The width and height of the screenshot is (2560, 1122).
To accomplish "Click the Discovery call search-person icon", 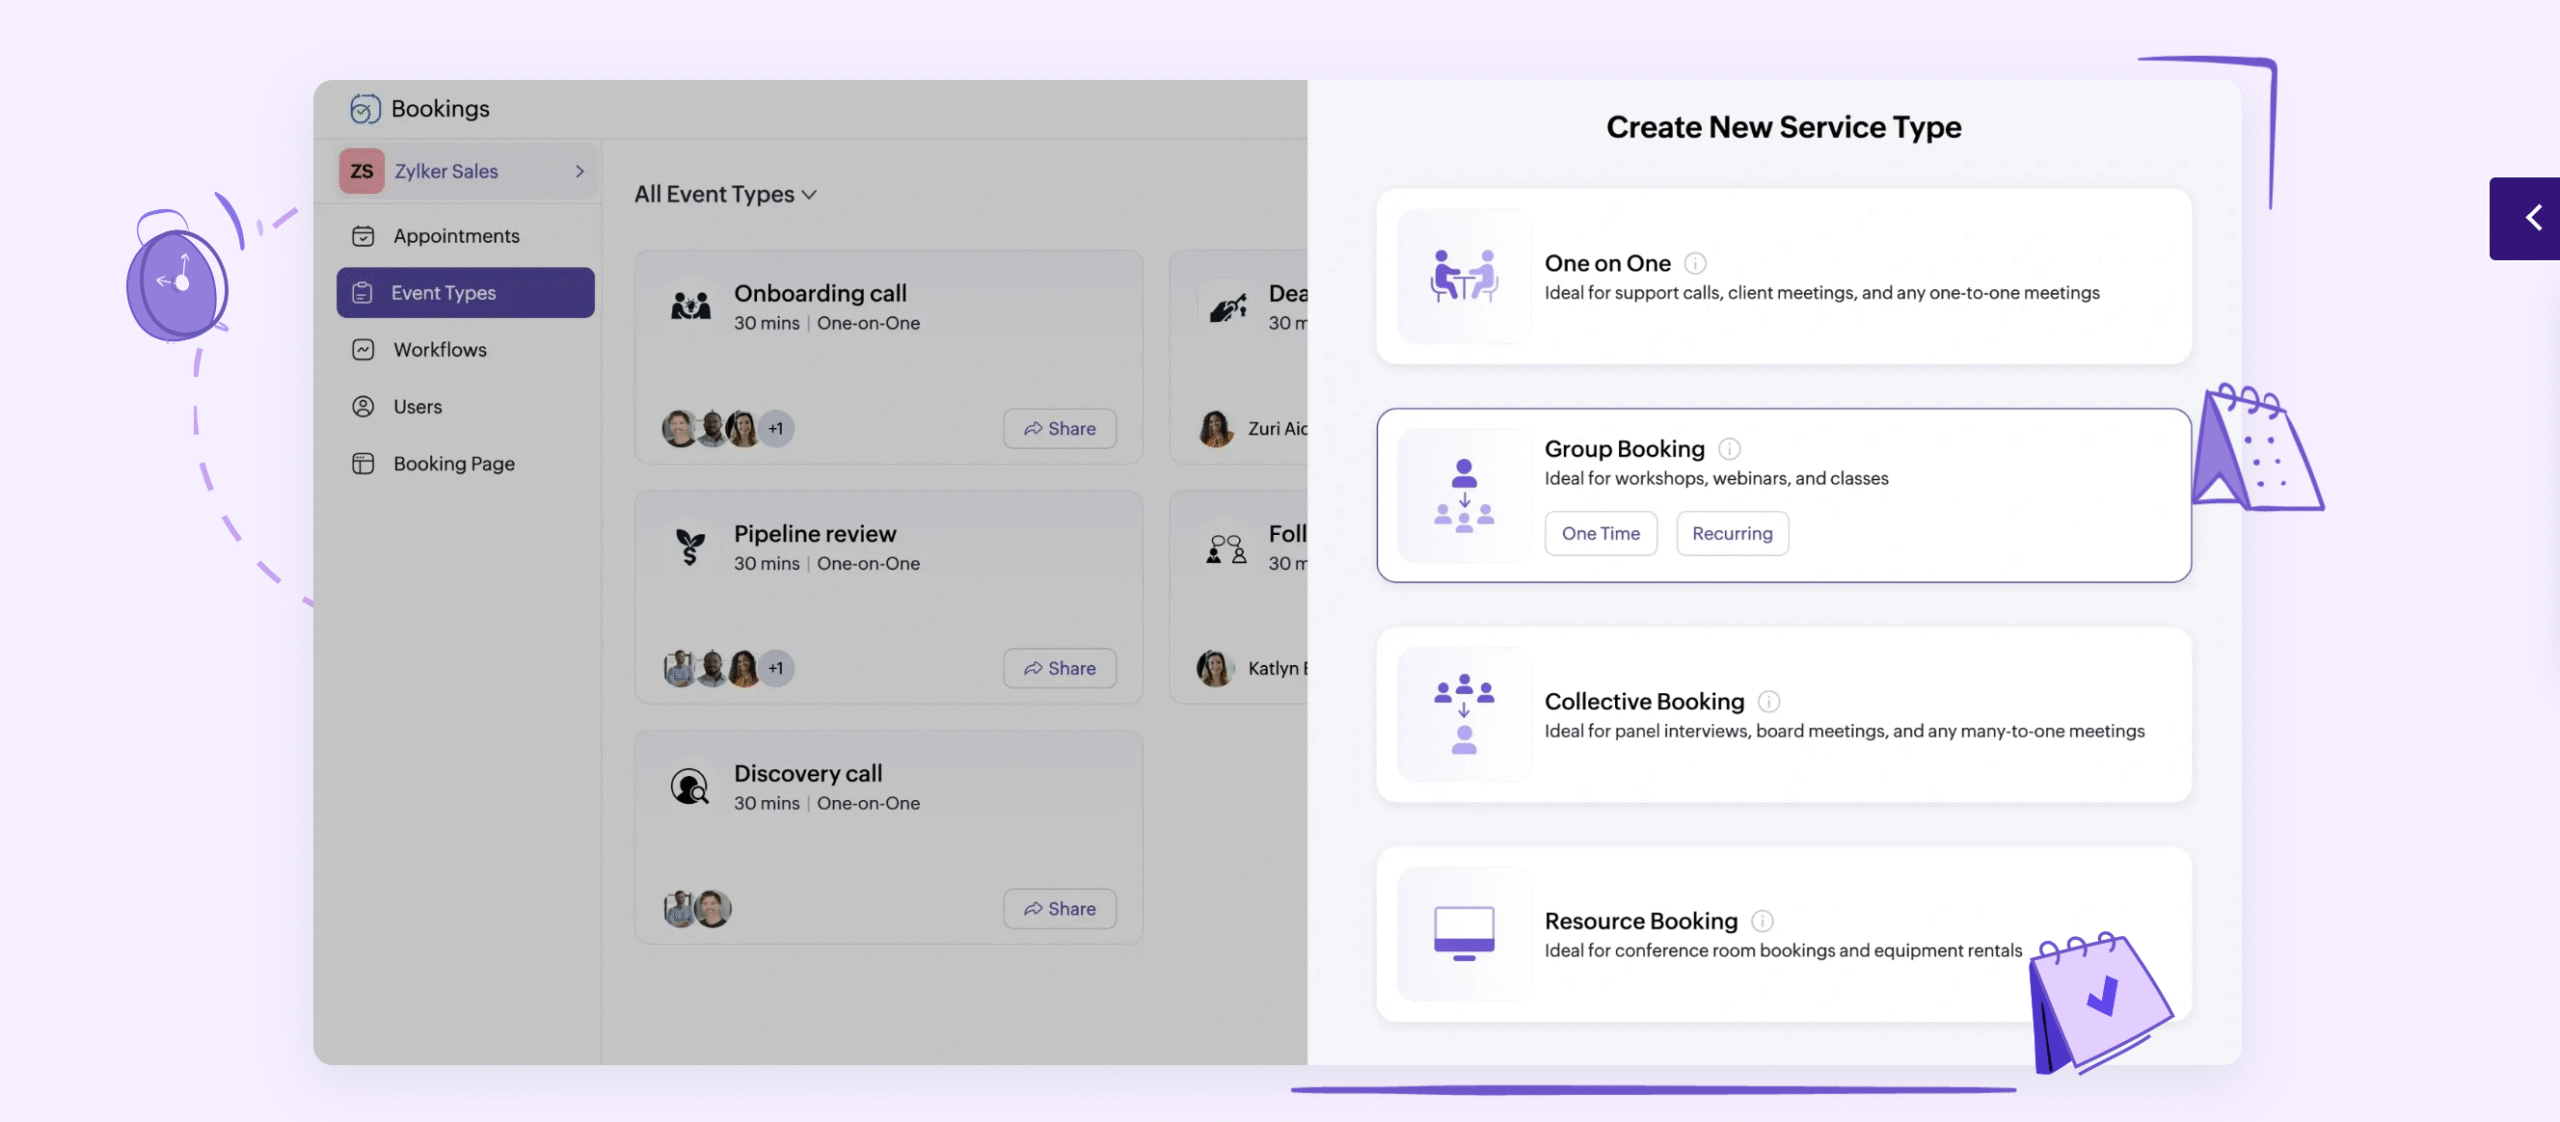I will [690, 786].
